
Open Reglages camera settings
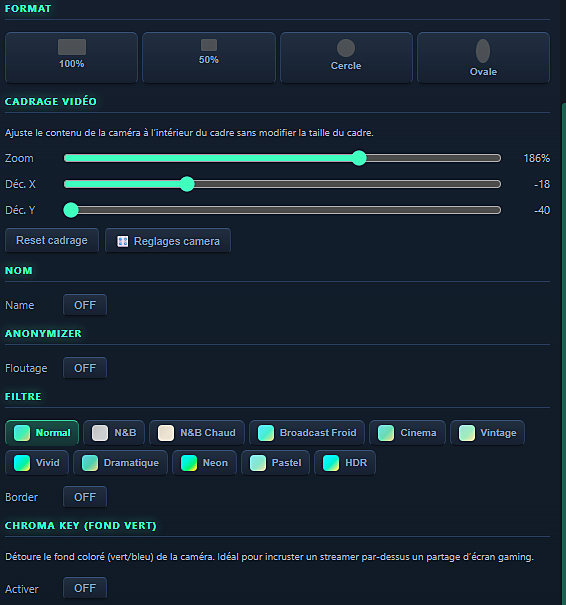pos(168,241)
